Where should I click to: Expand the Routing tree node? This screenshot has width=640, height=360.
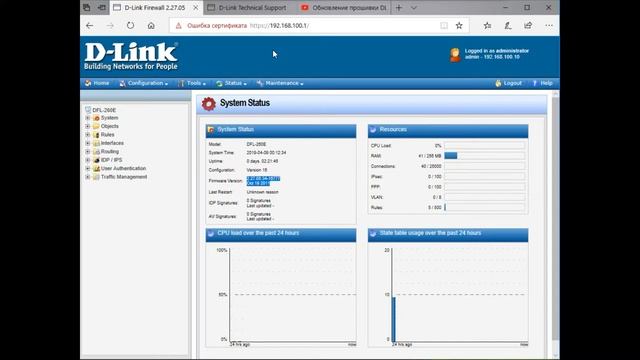pos(87,151)
